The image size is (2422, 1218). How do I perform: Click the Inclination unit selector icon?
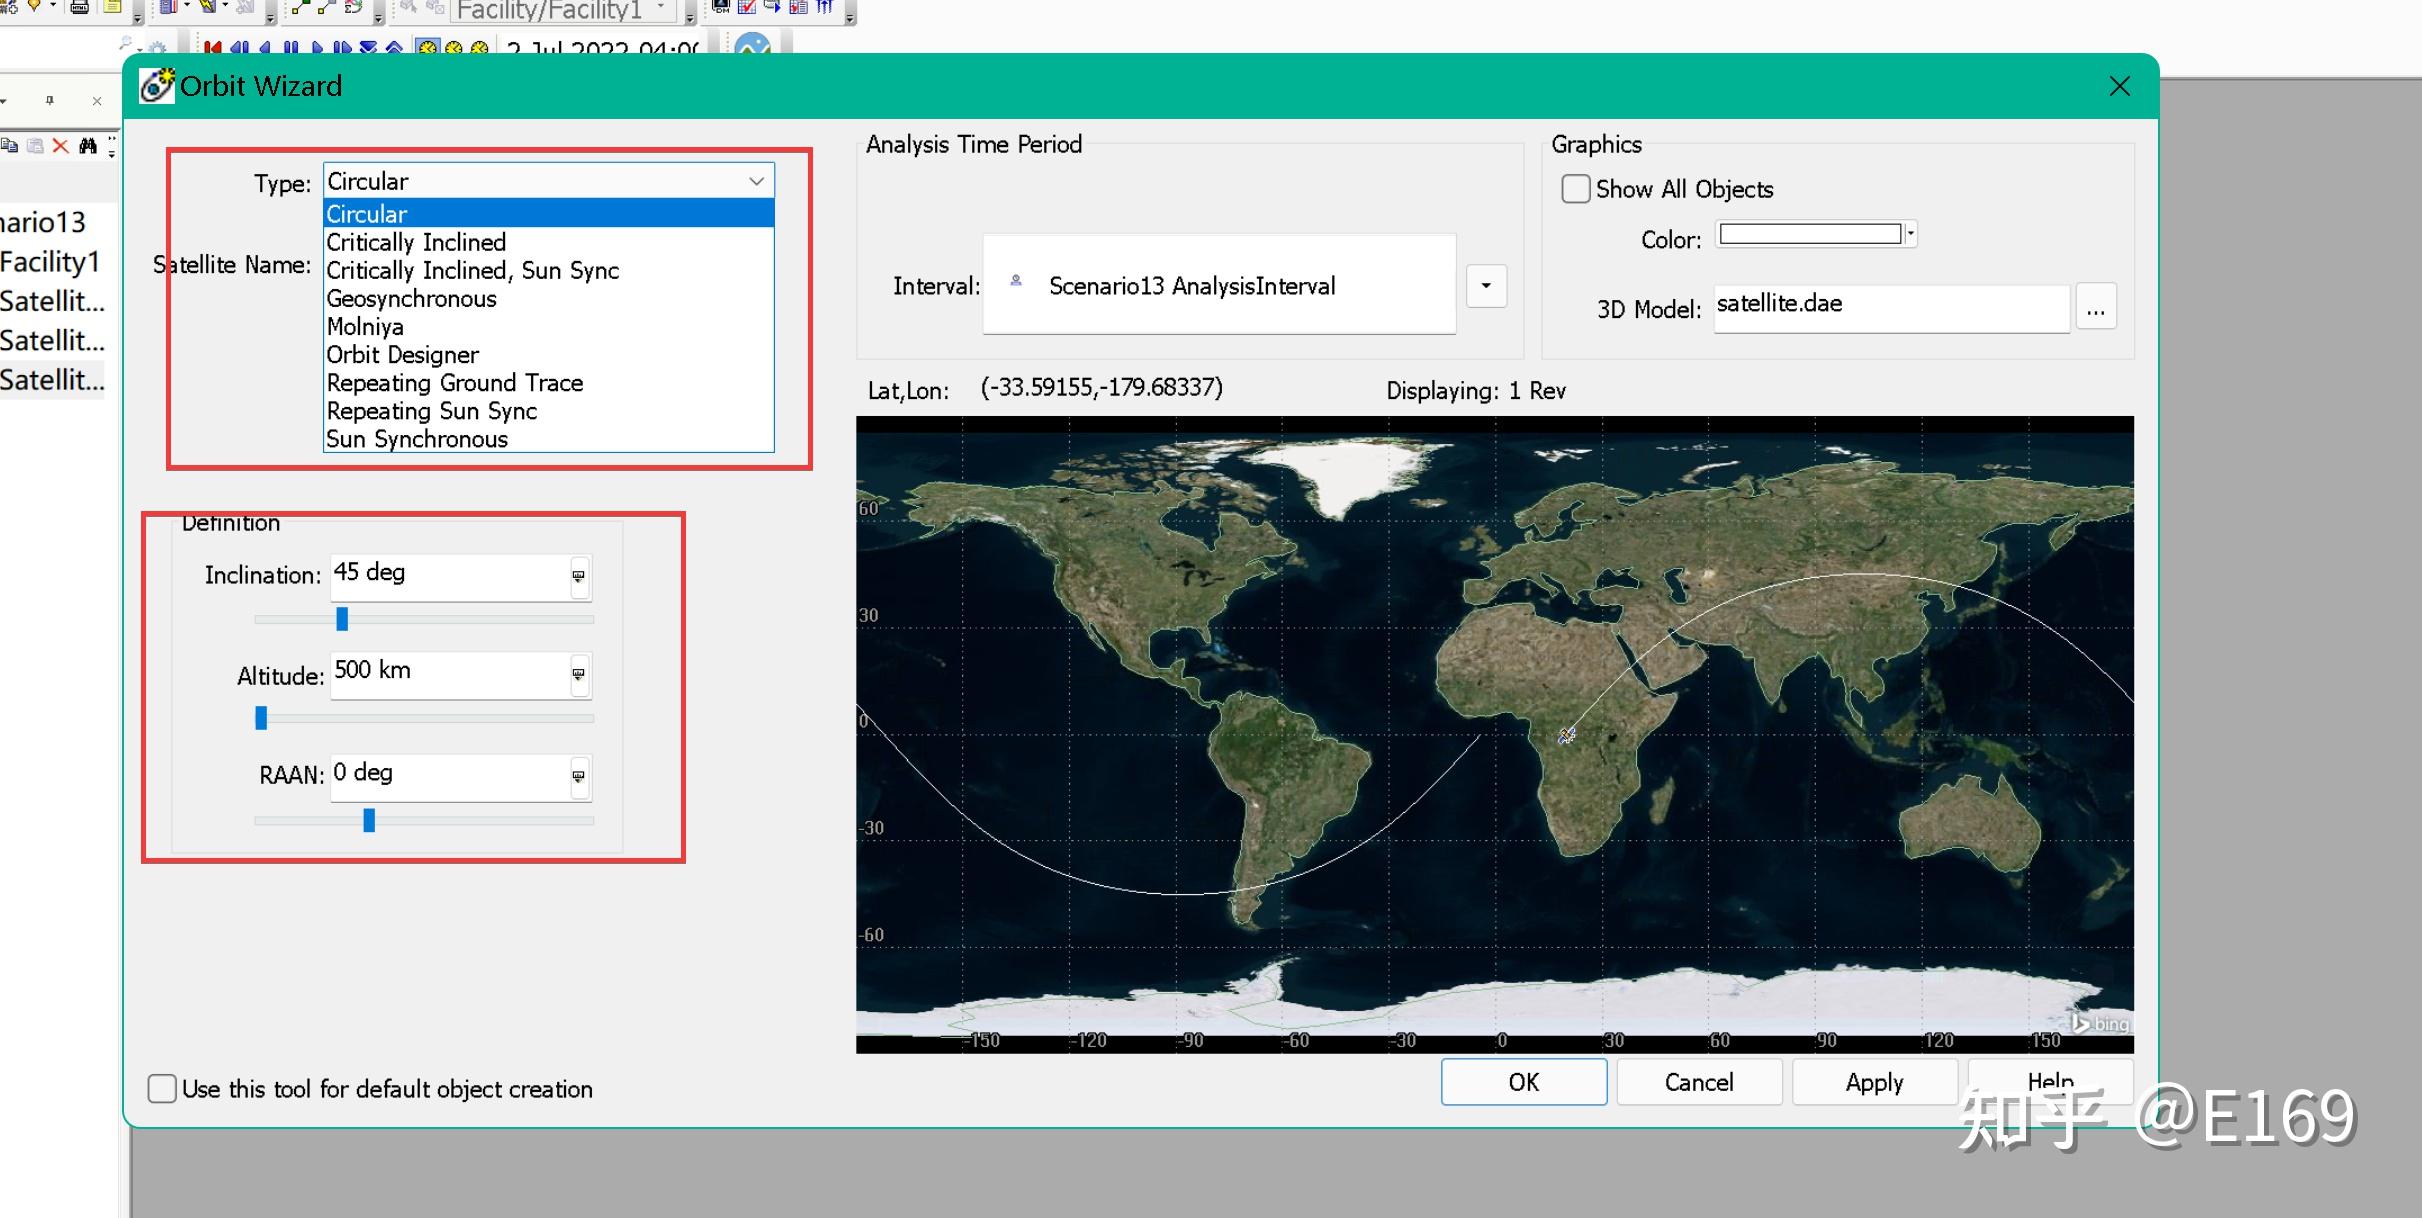pyautogui.click(x=578, y=576)
